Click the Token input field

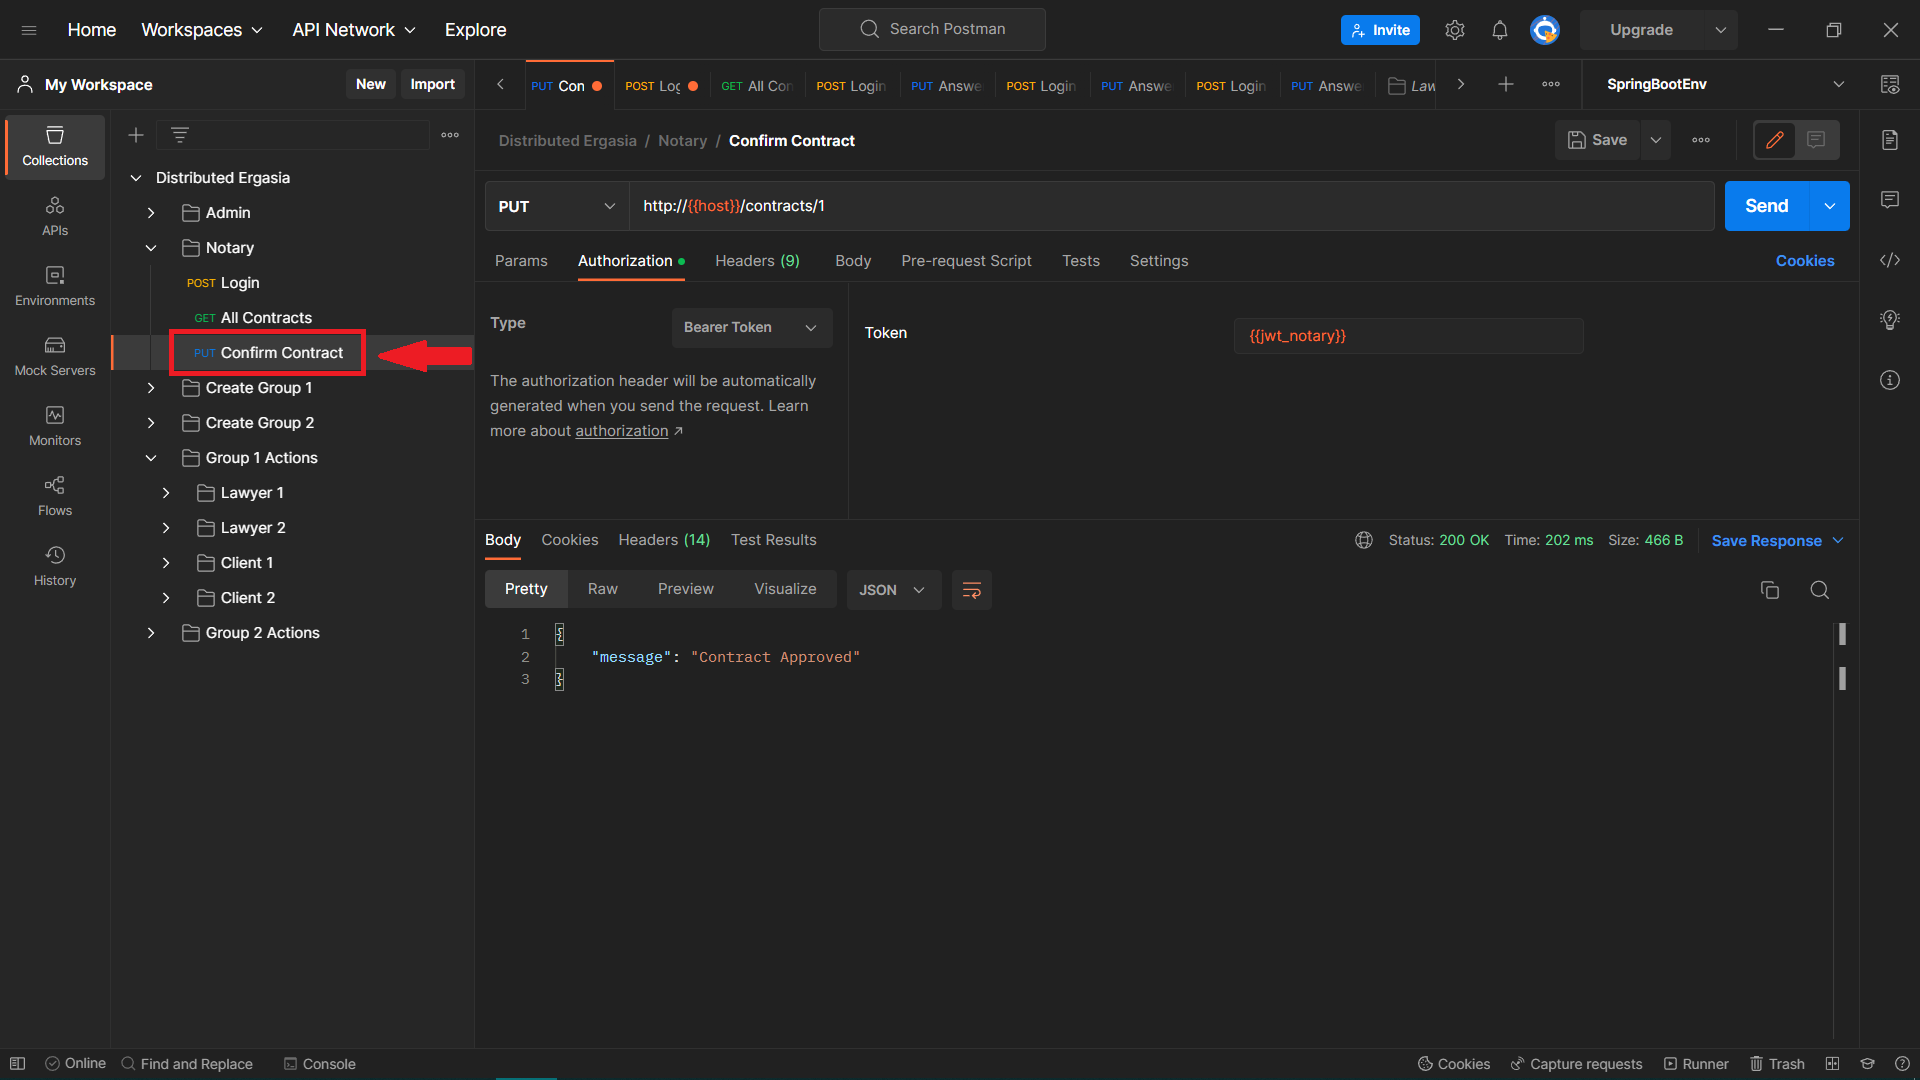coord(1408,336)
